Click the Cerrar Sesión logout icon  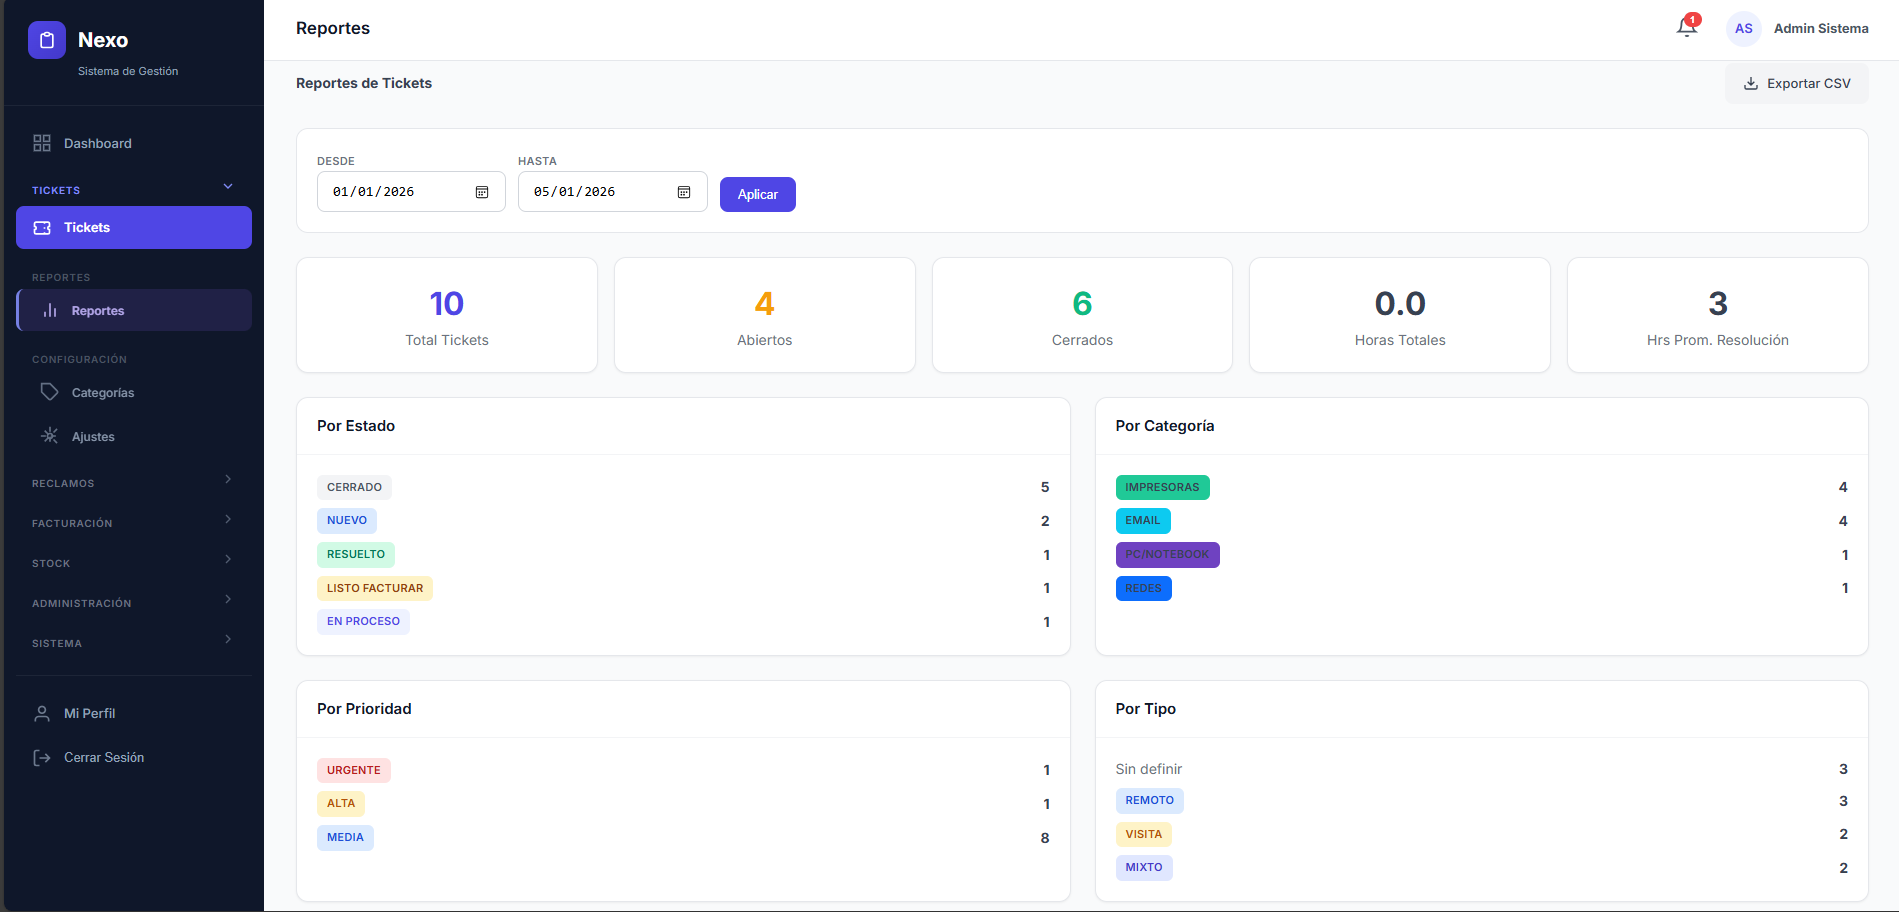coord(42,758)
